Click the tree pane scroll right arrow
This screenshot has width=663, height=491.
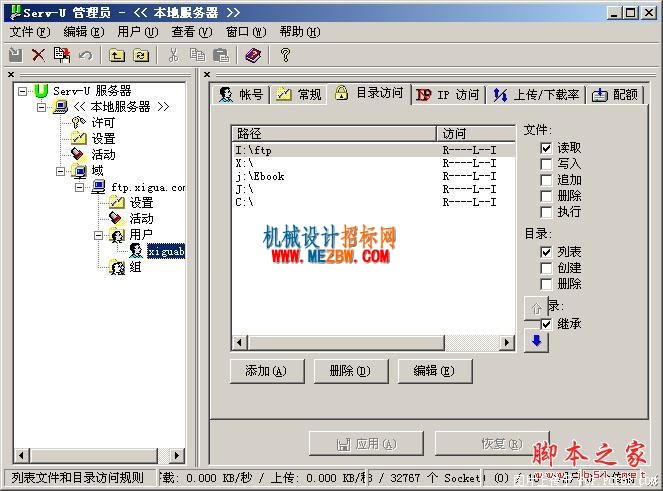click(177, 455)
